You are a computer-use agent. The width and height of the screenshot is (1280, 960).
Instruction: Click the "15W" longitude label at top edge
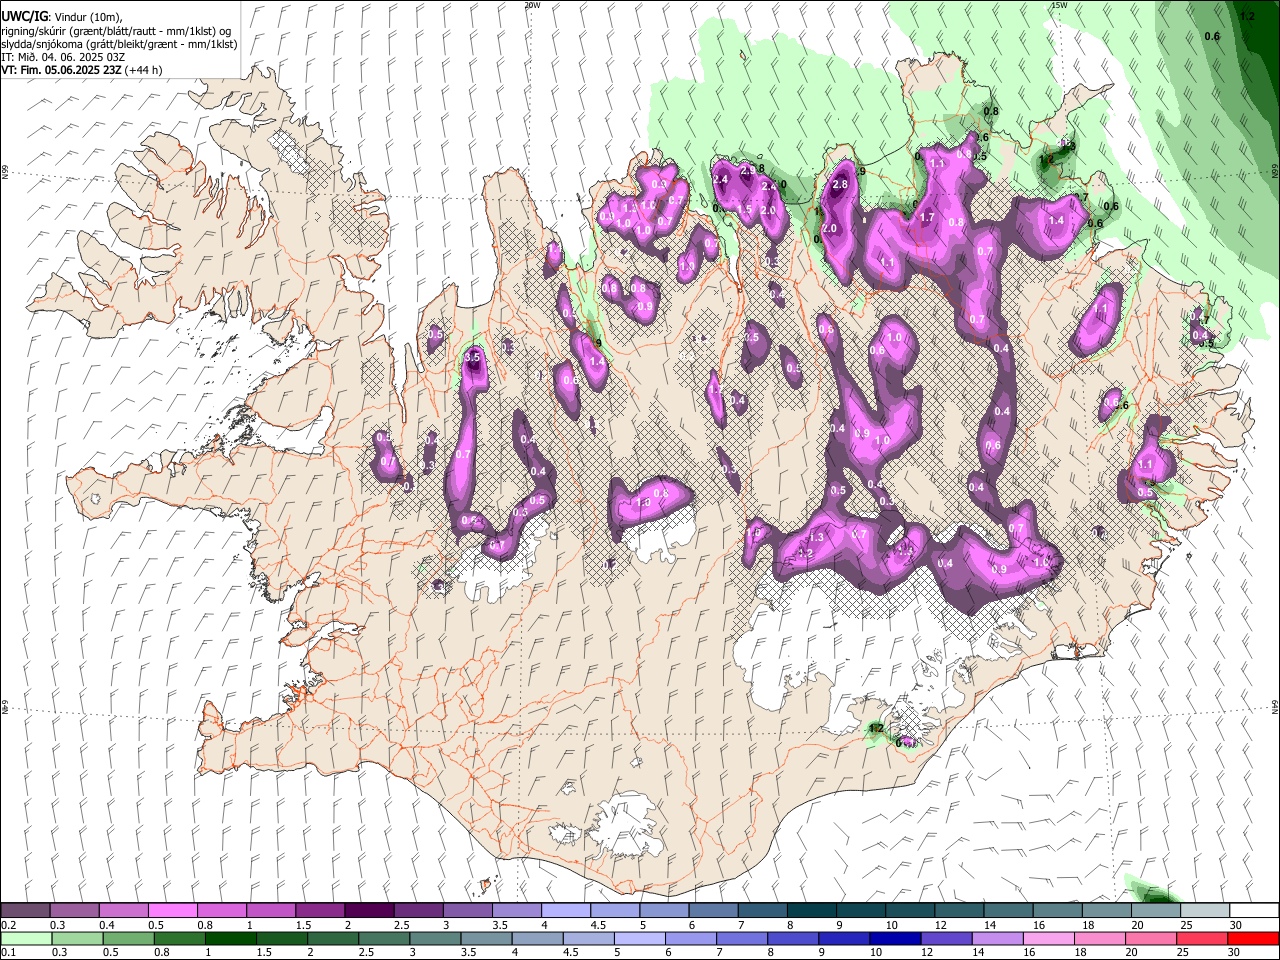1059,5
